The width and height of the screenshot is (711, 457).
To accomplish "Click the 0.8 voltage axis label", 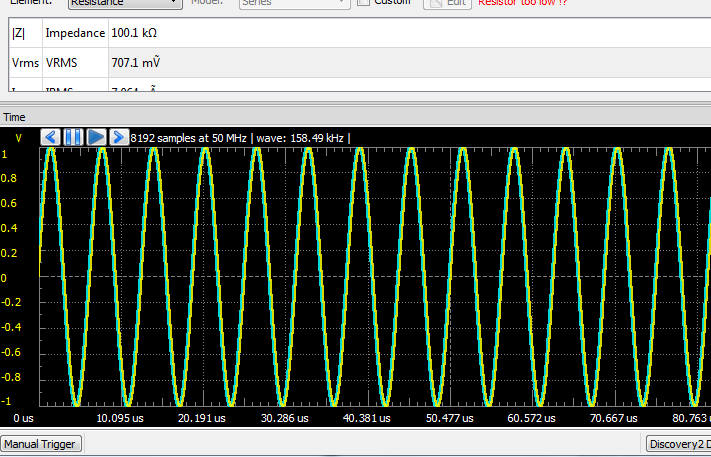I will pyautogui.click(x=9, y=178).
